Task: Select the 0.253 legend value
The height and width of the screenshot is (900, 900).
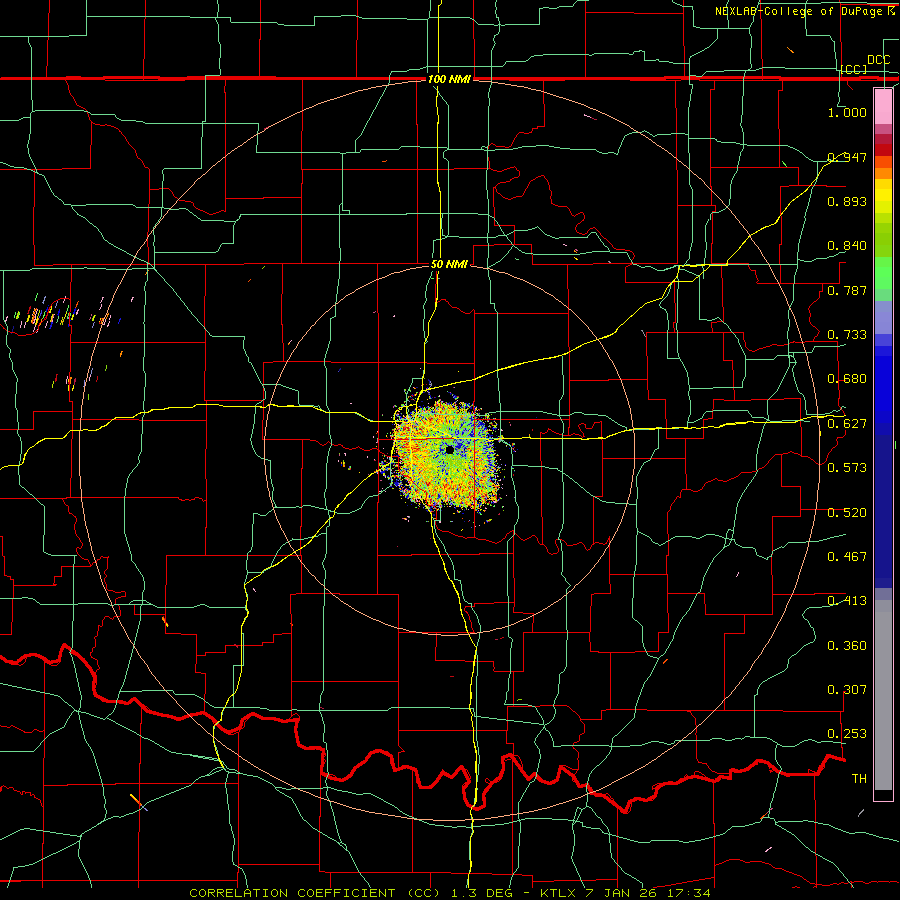Action: tap(847, 734)
